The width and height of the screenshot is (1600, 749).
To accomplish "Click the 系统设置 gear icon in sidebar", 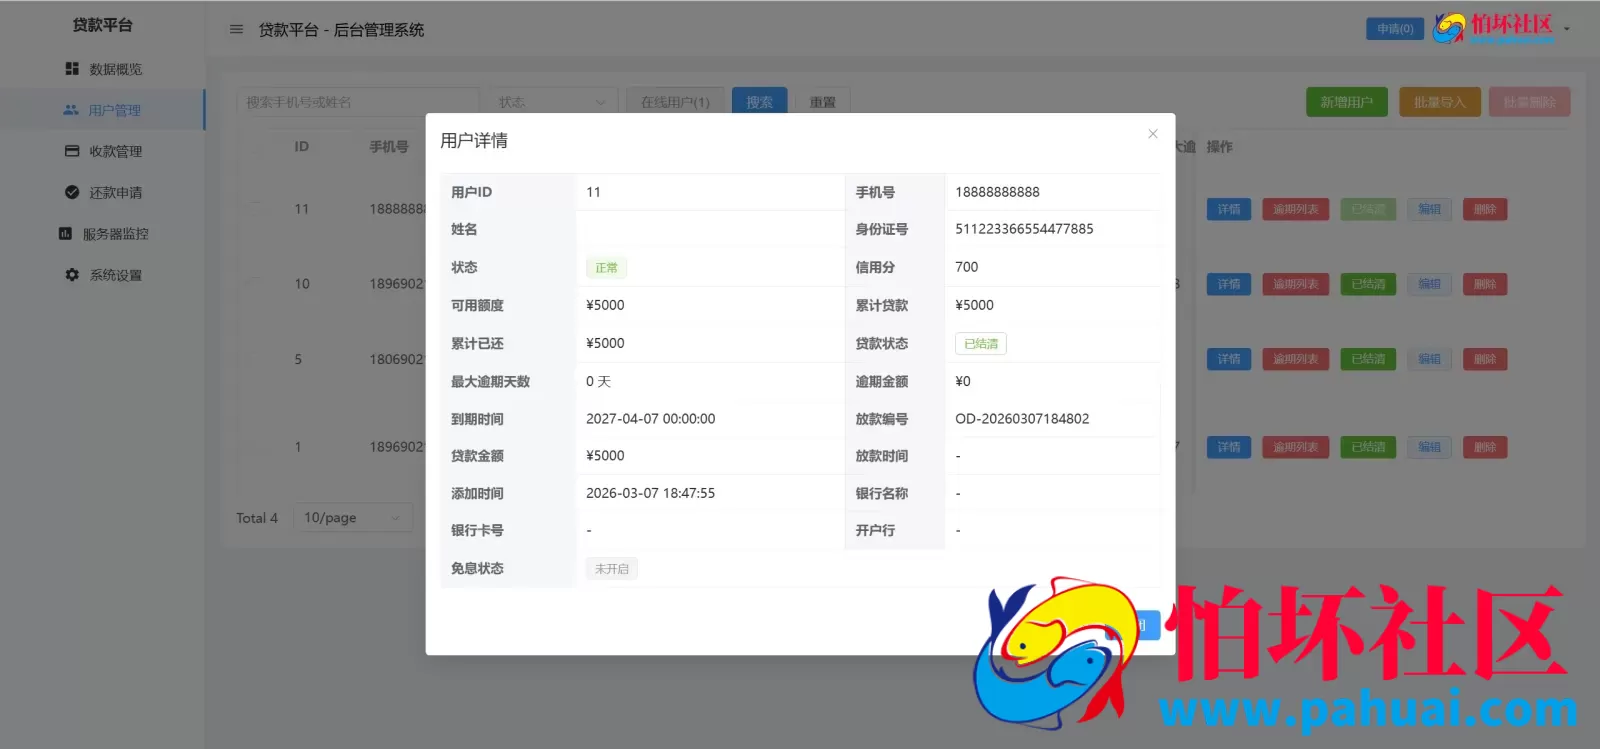I will pyautogui.click(x=72, y=274).
